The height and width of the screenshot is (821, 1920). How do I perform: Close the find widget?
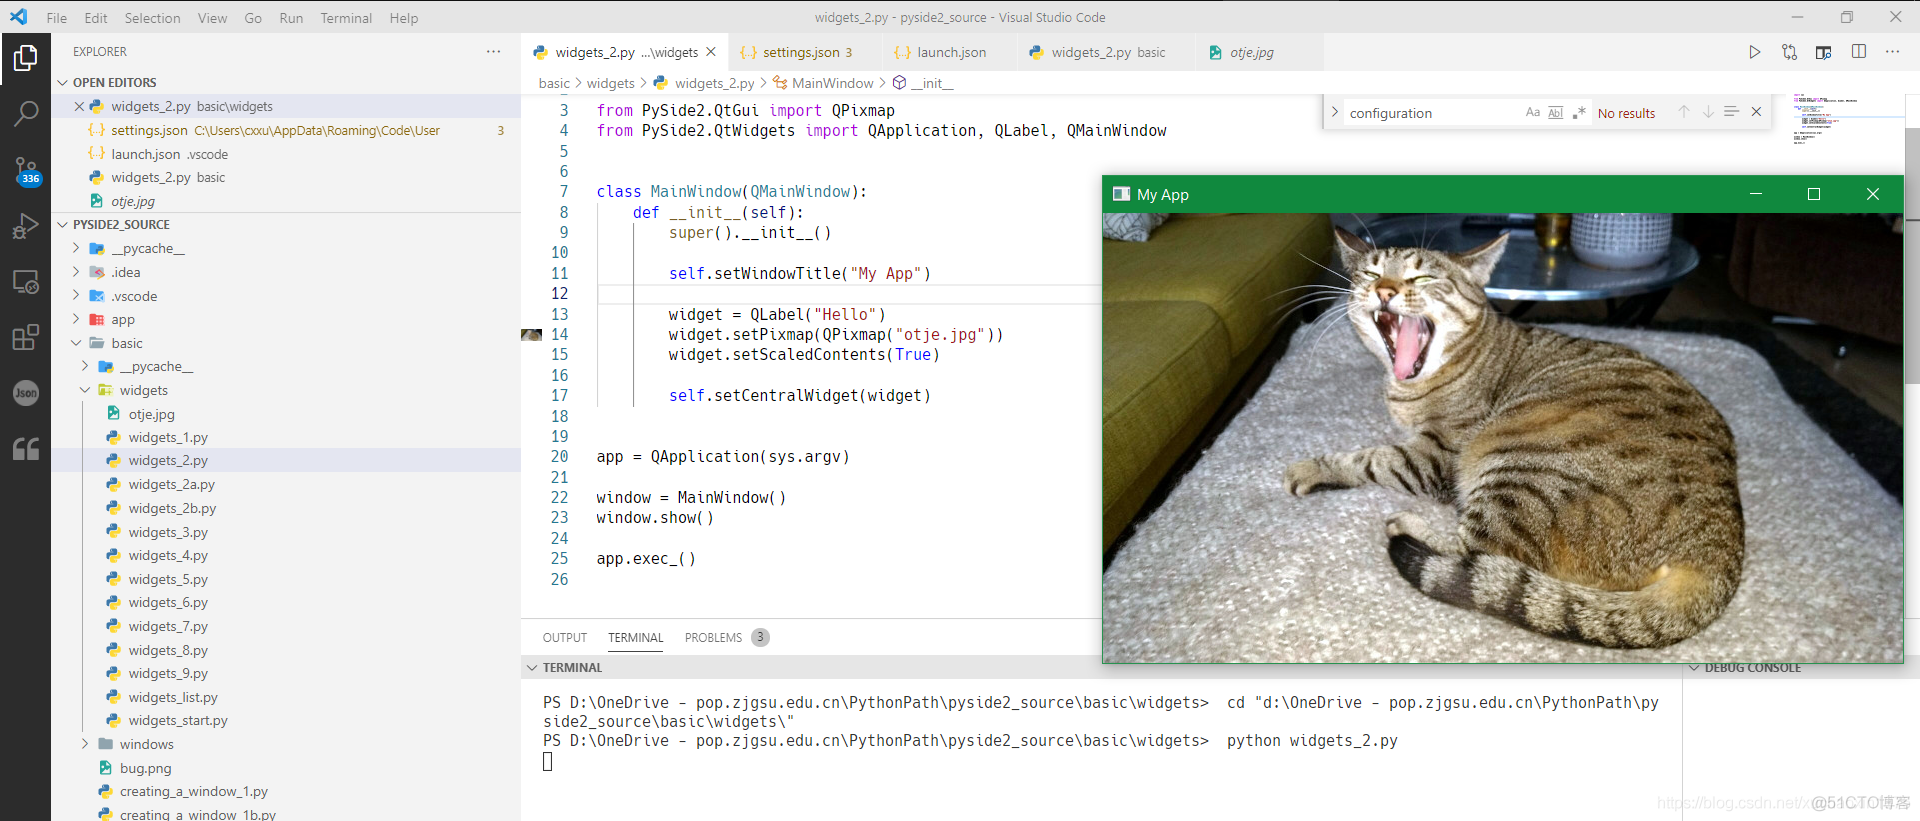click(1756, 112)
